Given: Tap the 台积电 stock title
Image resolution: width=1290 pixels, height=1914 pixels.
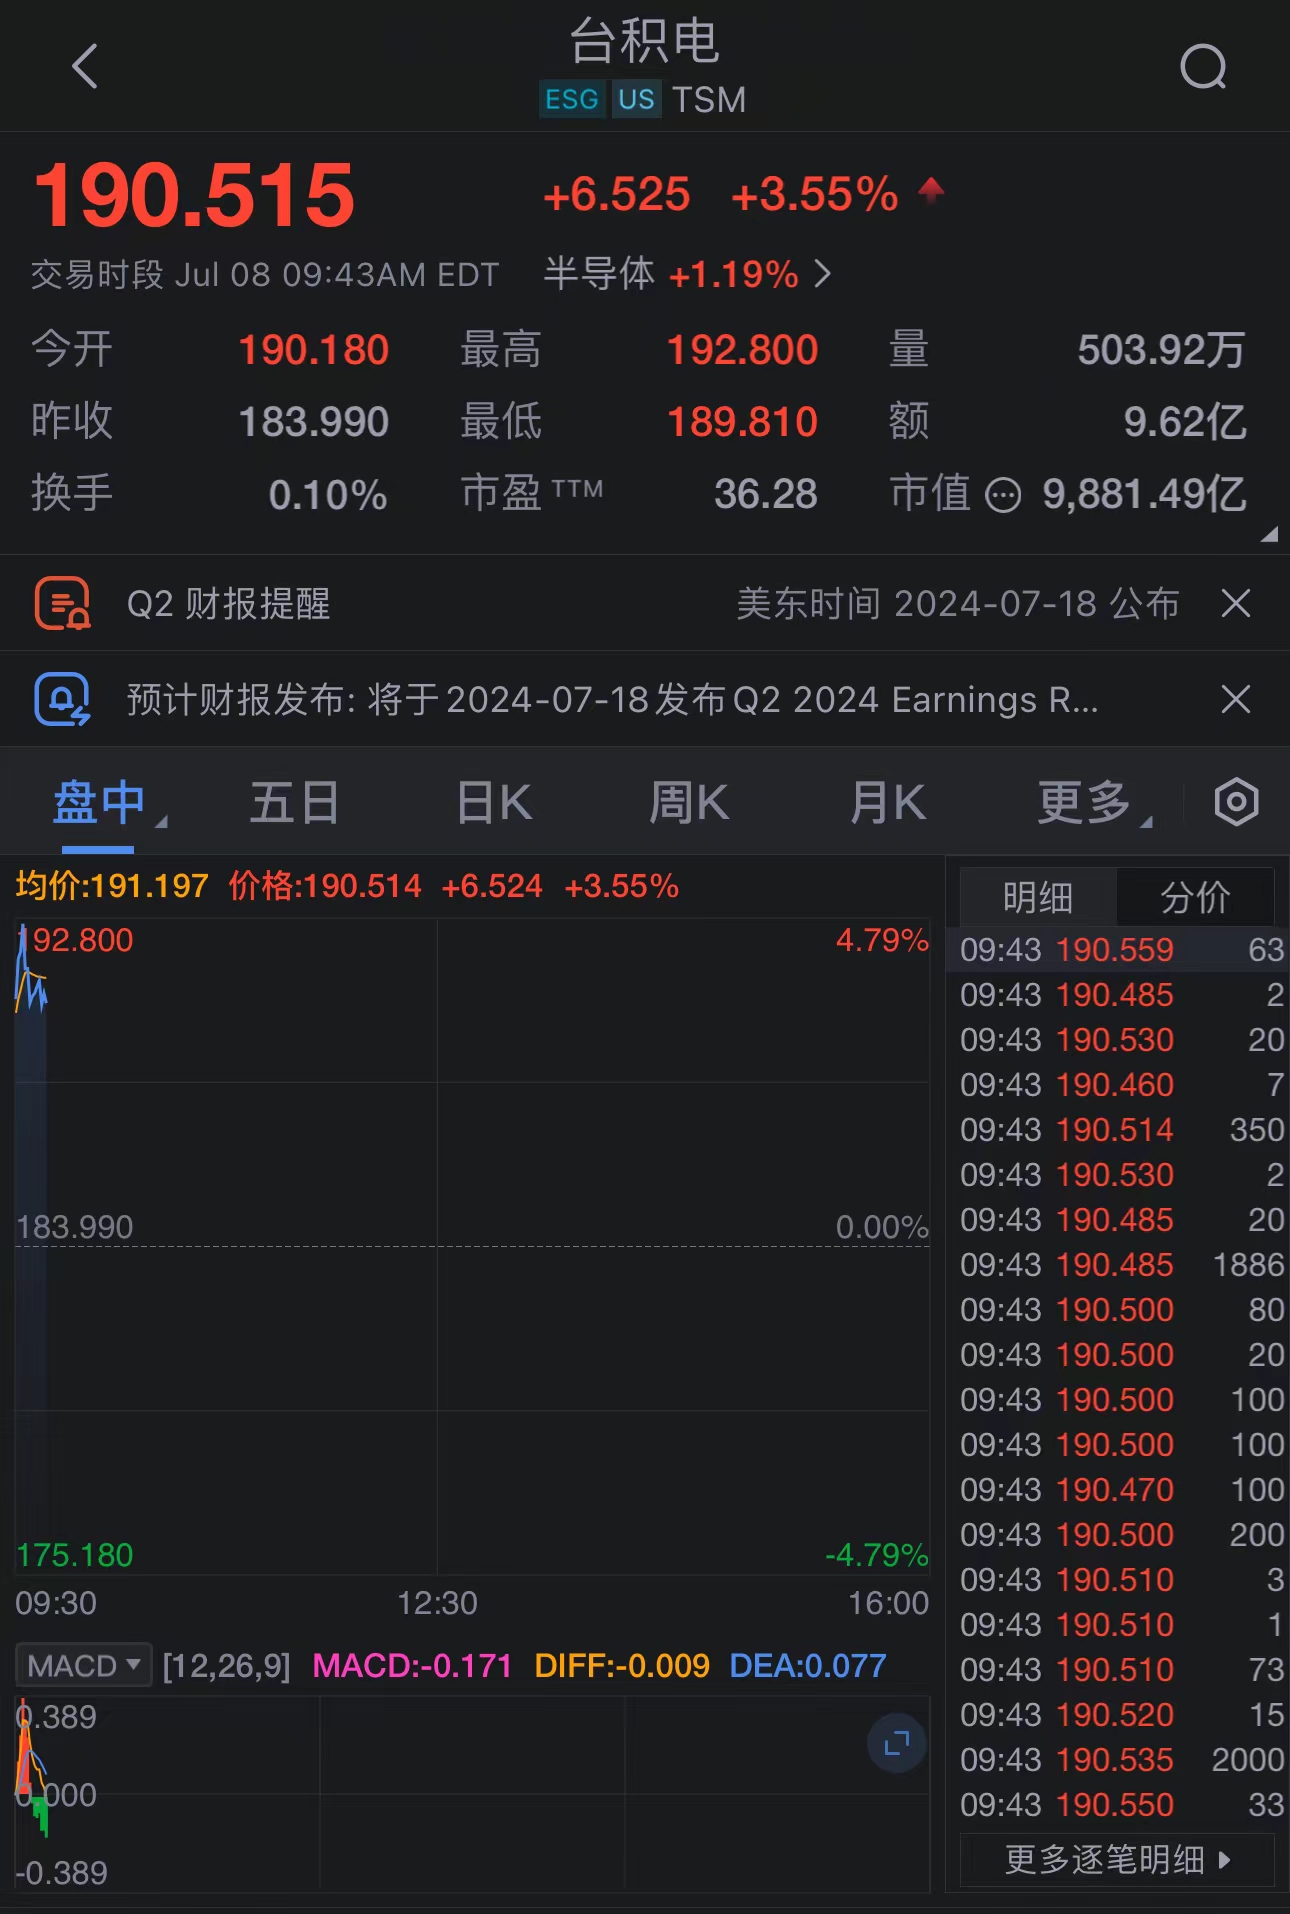Looking at the screenshot, I should pyautogui.click(x=644, y=41).
